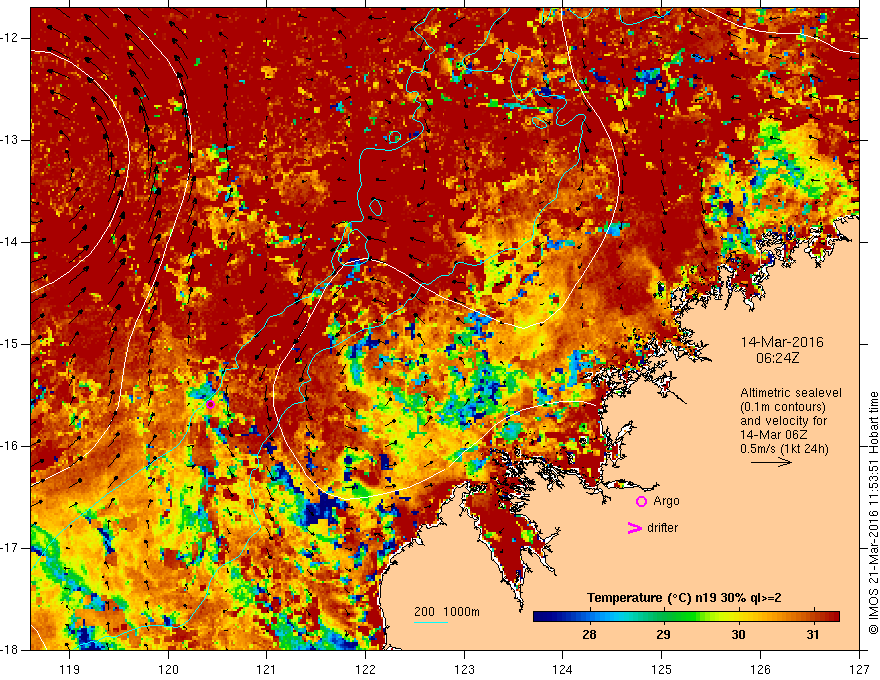
Task: Click the velocity for caption line
Action: click(783, 421)
